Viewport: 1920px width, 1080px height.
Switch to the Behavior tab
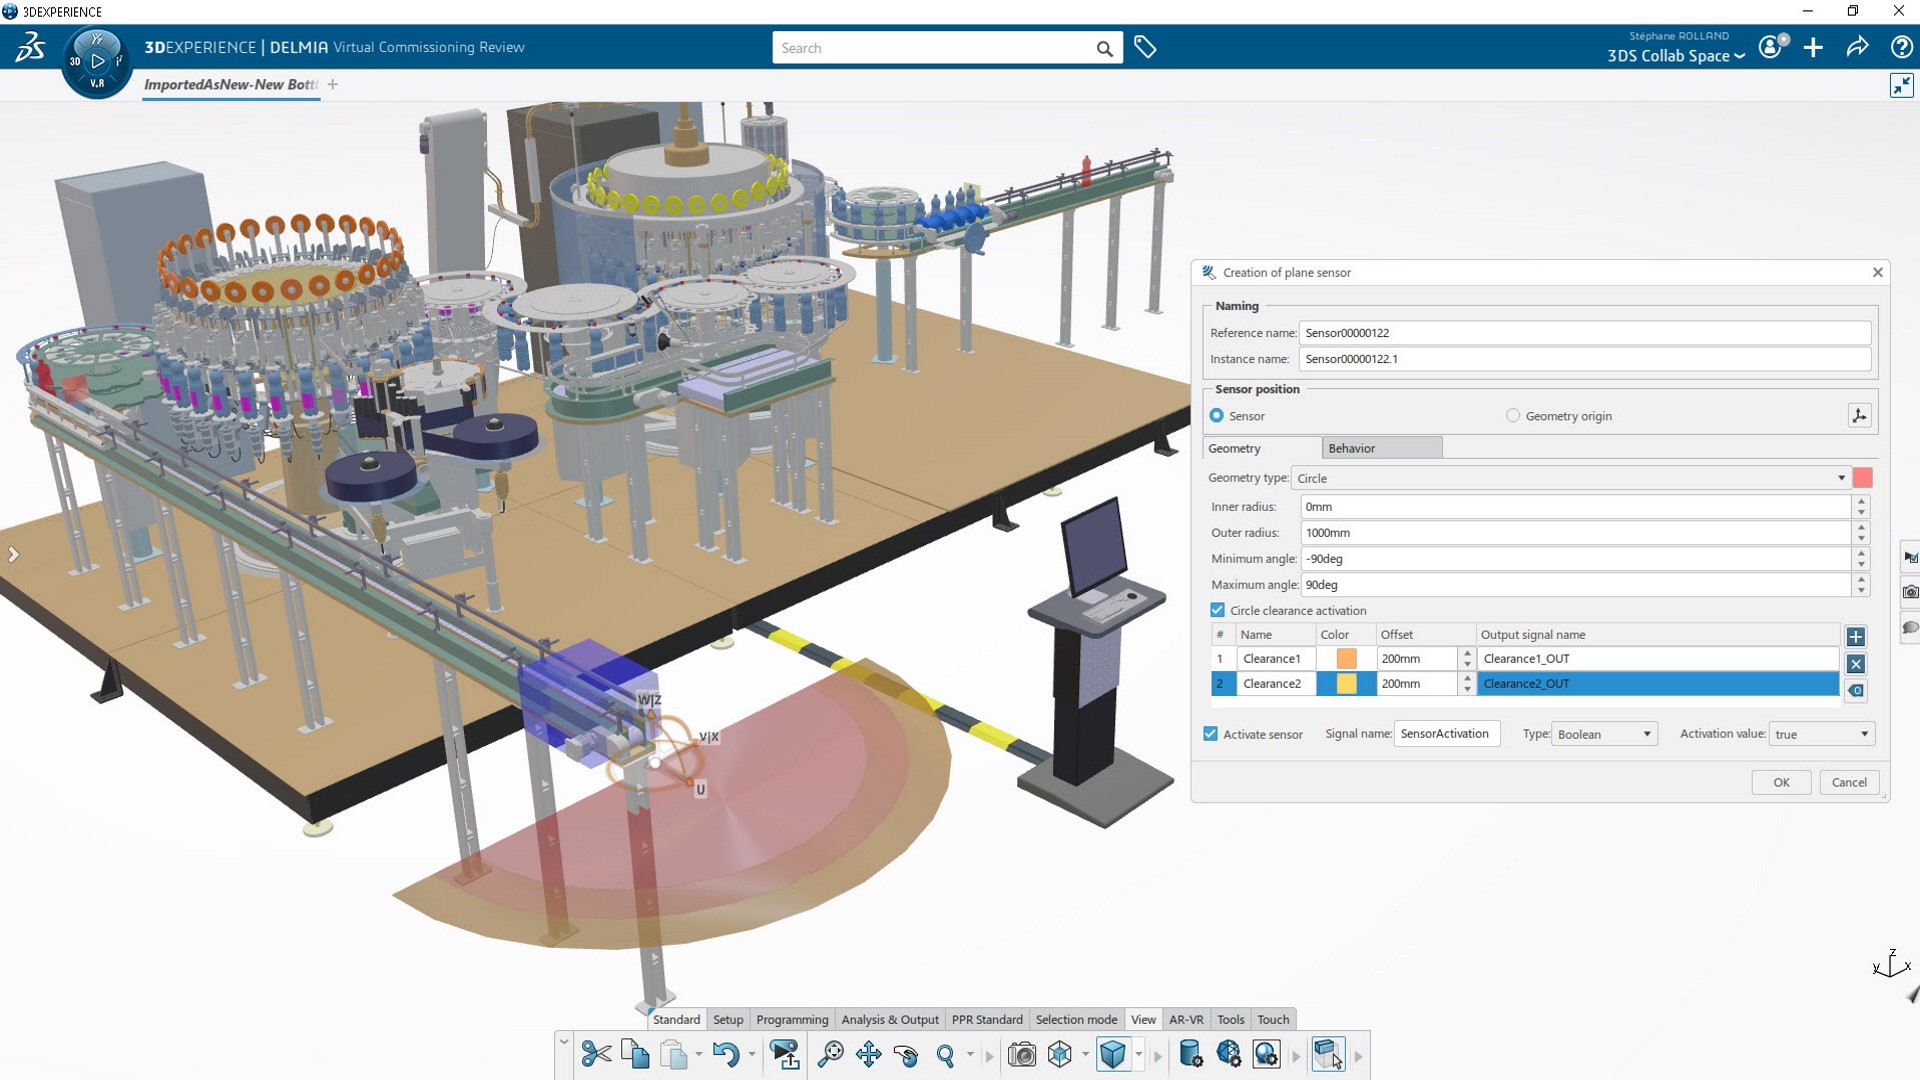(1380, 448)
